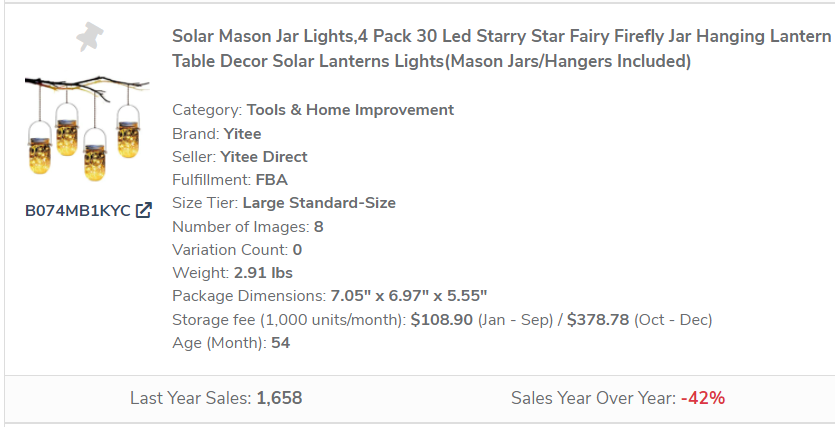Click the Age (Month) value 54
The image size is (835, 427).
(280, 343)
